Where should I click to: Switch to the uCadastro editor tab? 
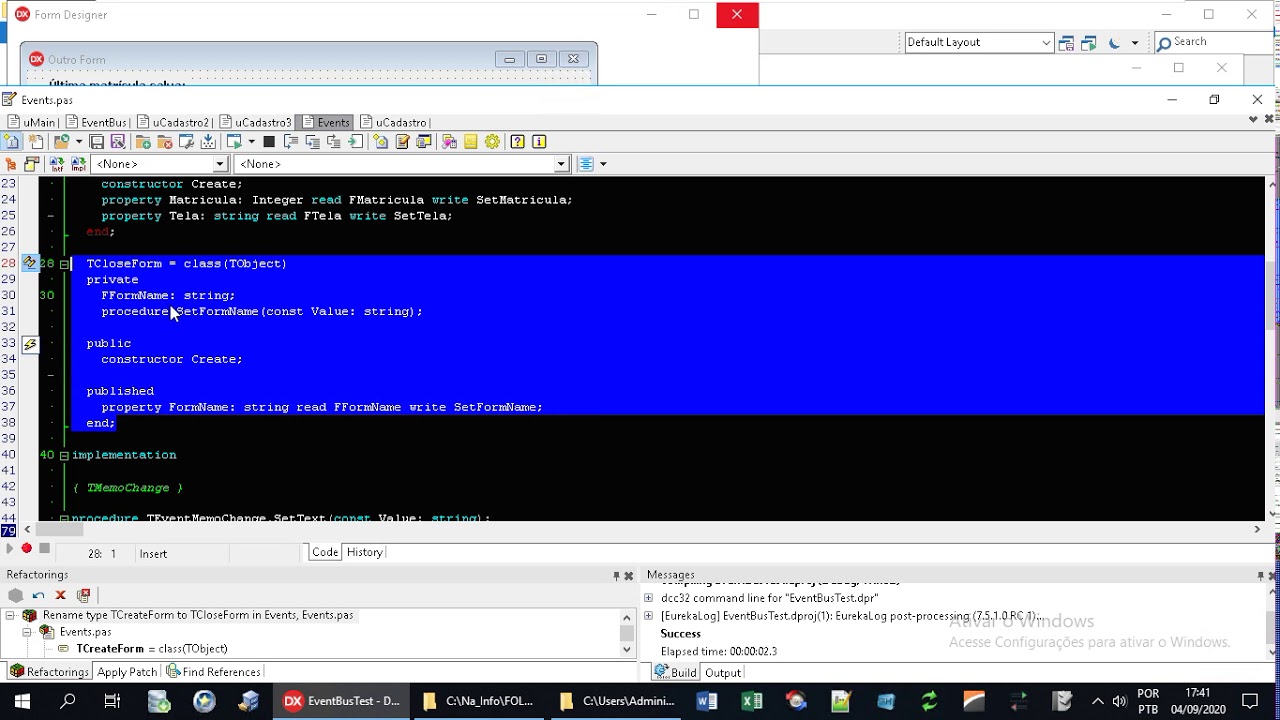(x=394, y=122)
